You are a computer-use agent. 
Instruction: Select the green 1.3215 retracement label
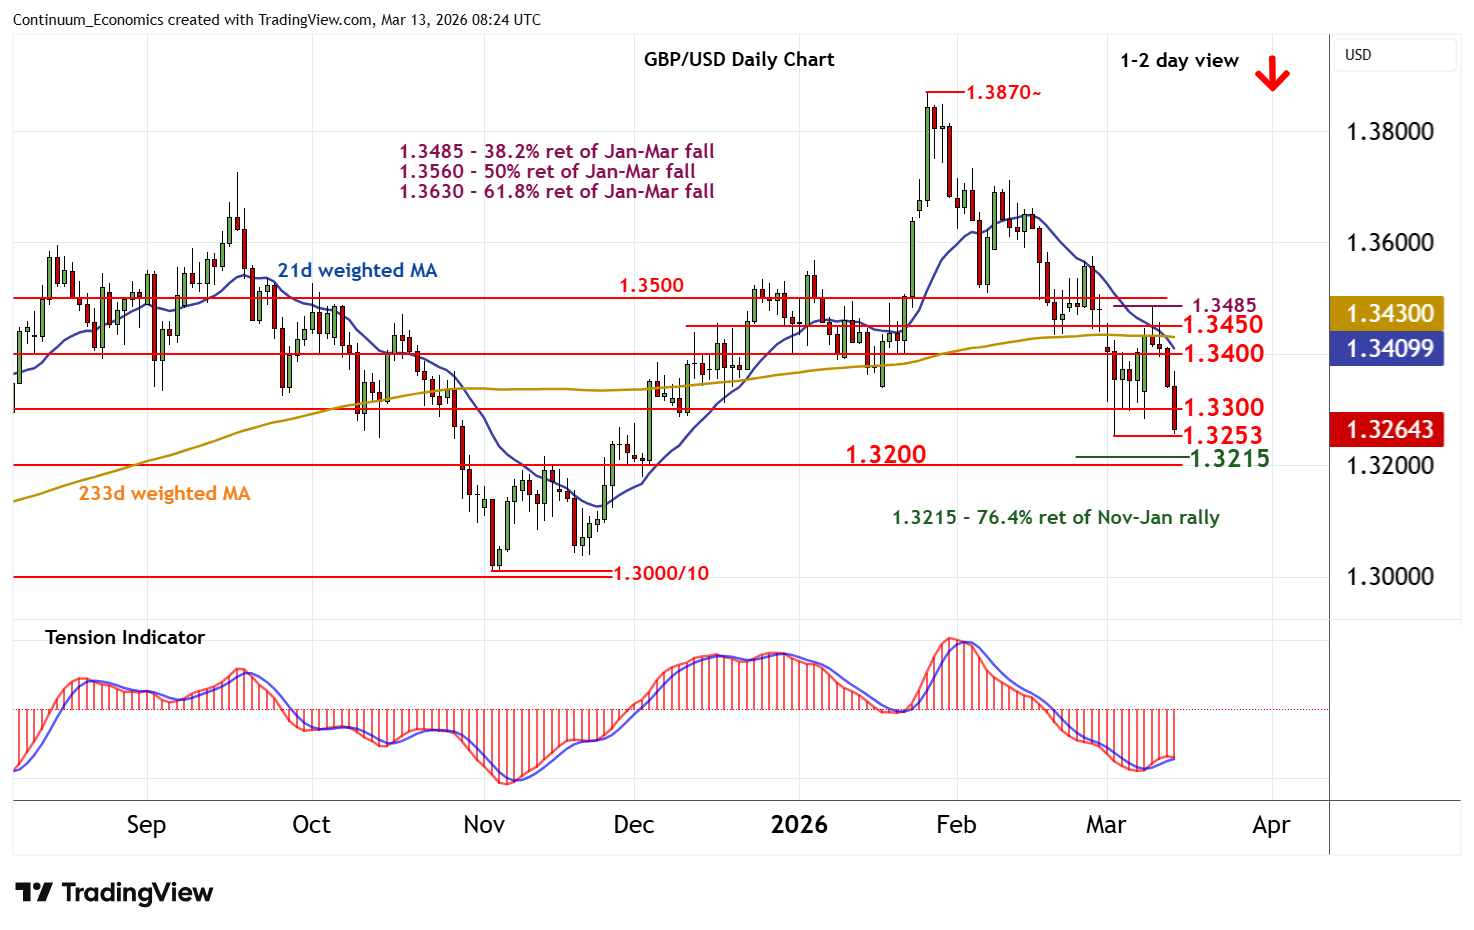click(x=1229, y=459)
